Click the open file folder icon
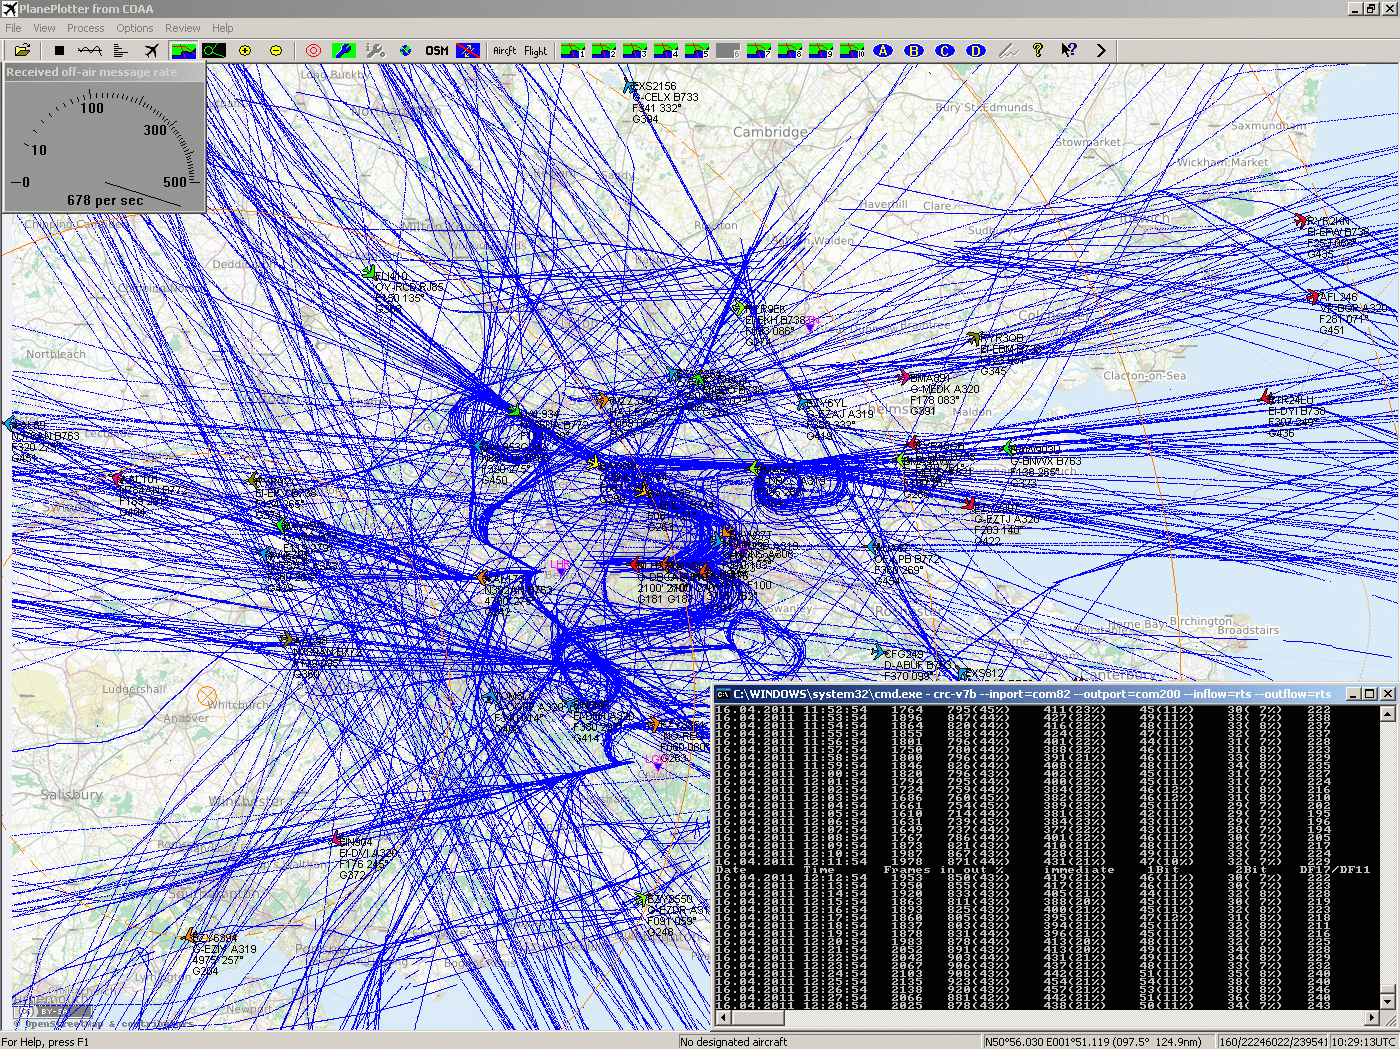This screenshot has height=1050, width=1400. pos(22,50)
